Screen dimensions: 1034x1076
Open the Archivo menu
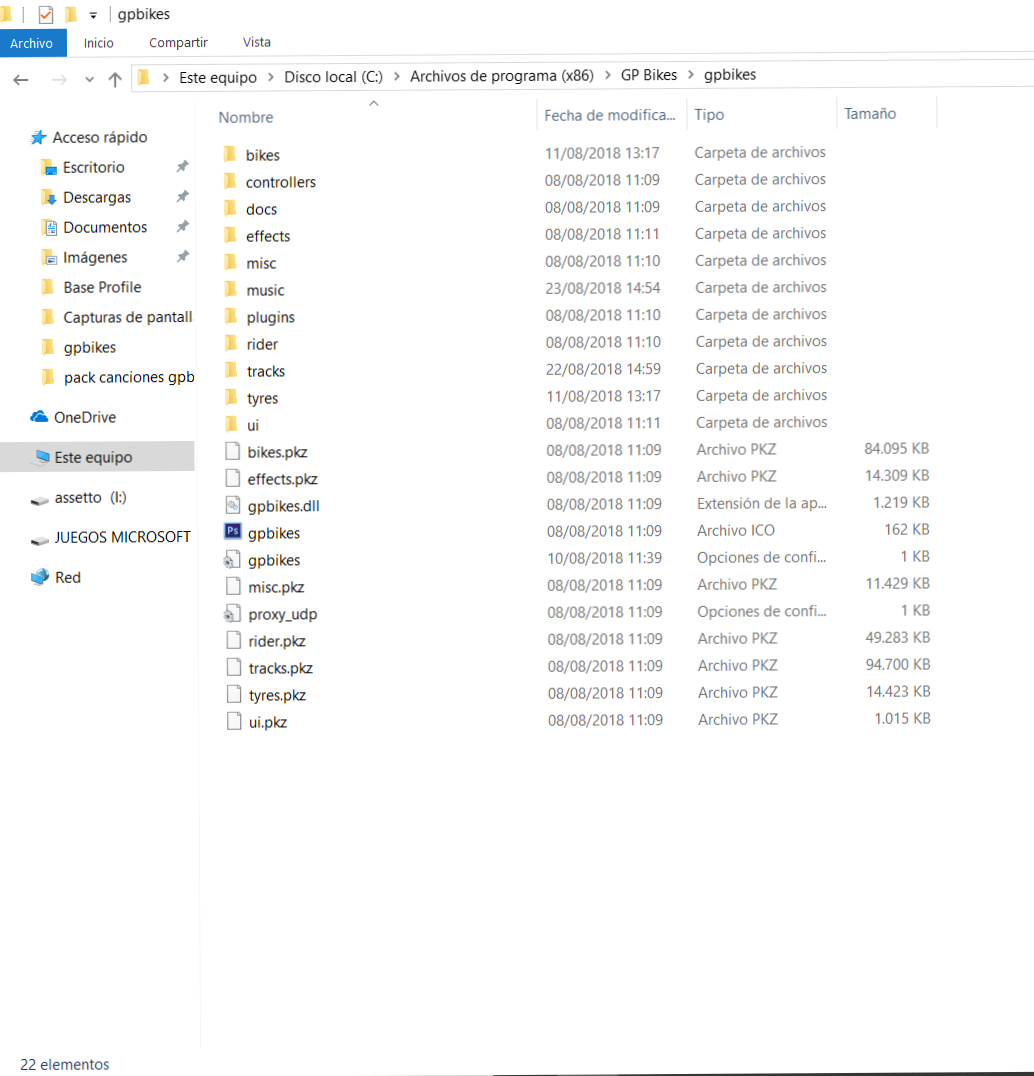tap(32, 43)
